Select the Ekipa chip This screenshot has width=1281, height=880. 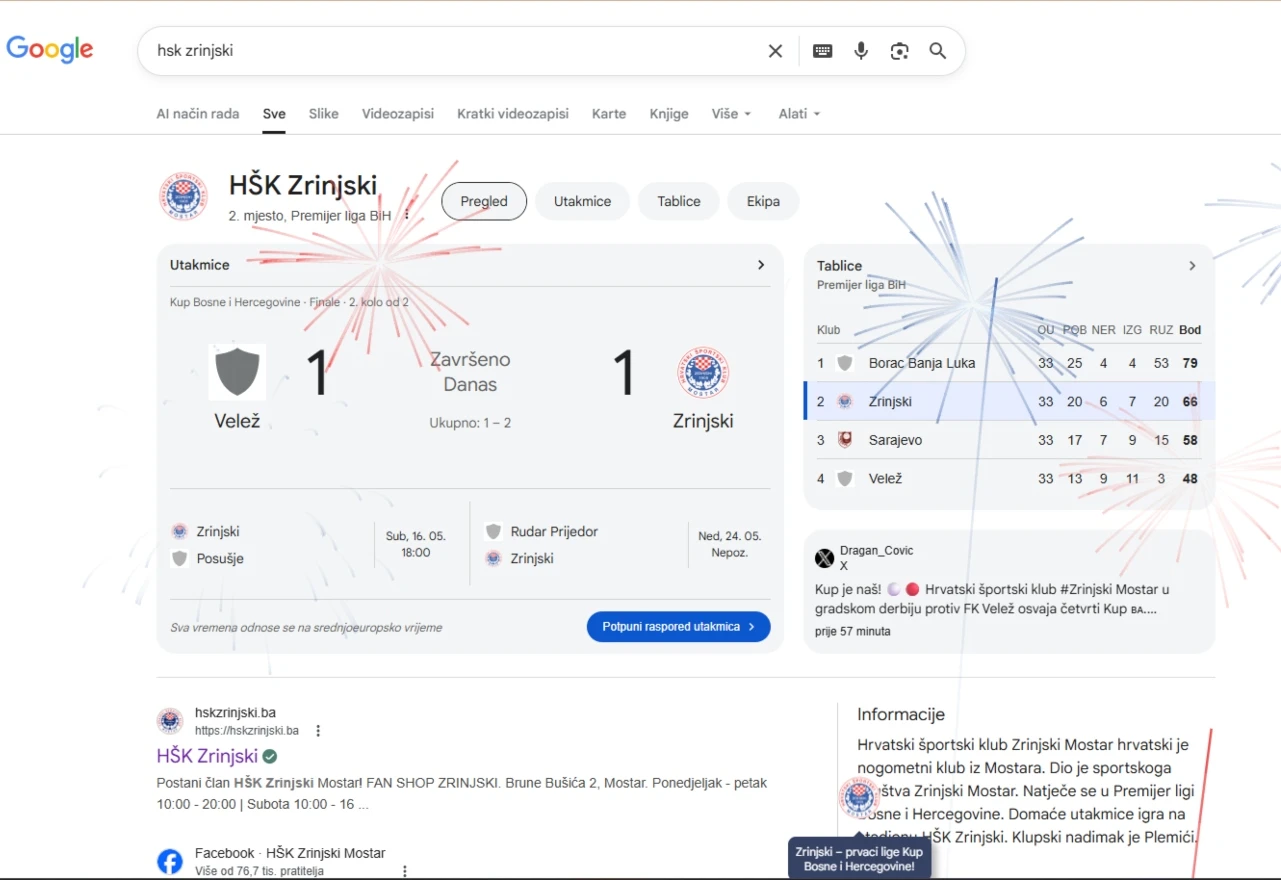763,201
